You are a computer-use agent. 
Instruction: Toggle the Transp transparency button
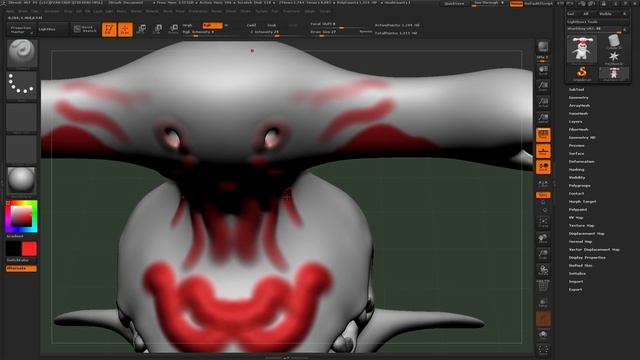tap(543, 302)
